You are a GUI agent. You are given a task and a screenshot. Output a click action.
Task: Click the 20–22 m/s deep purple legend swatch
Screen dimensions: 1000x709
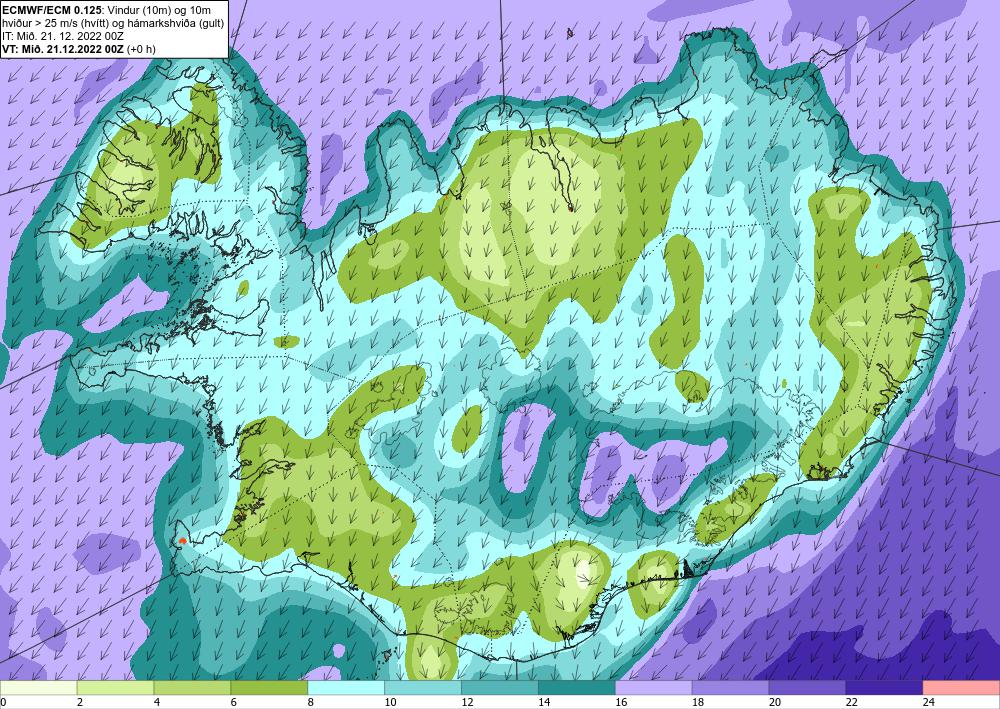(x=807, y=689)
